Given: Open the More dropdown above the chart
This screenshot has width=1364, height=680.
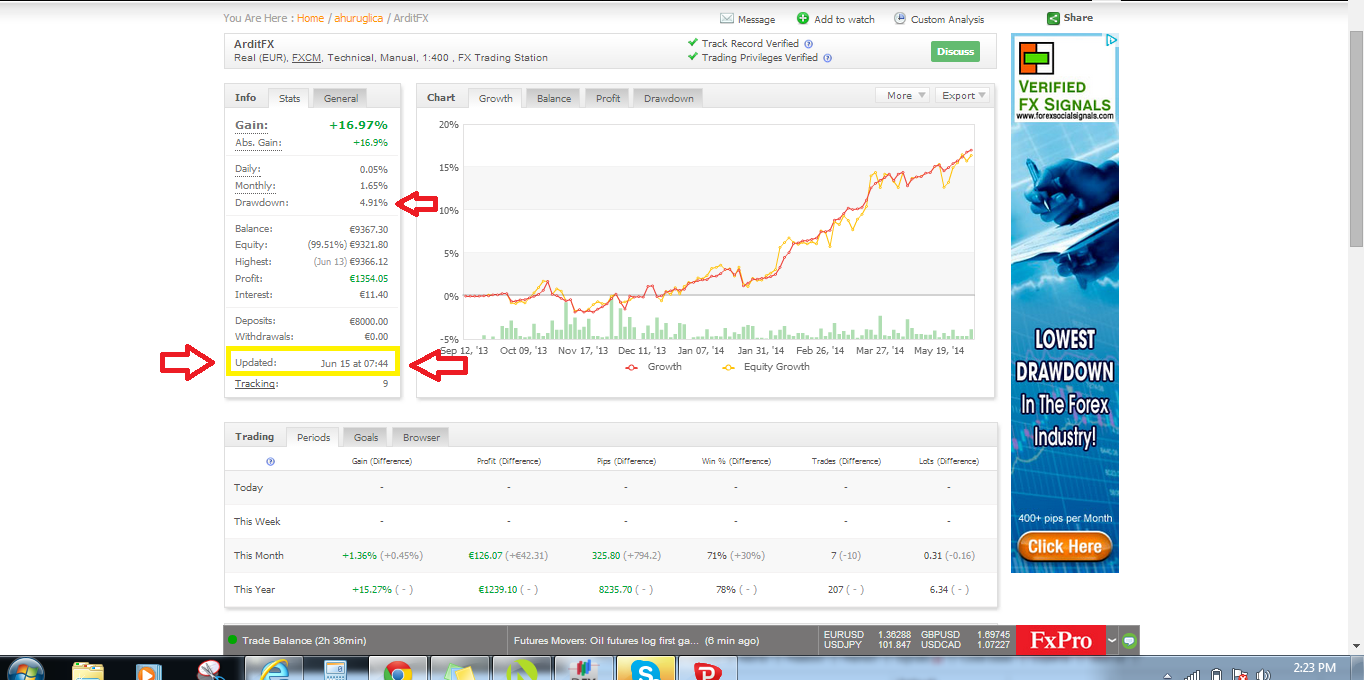Looking at the screenshot, I should (x=902, y=95).
